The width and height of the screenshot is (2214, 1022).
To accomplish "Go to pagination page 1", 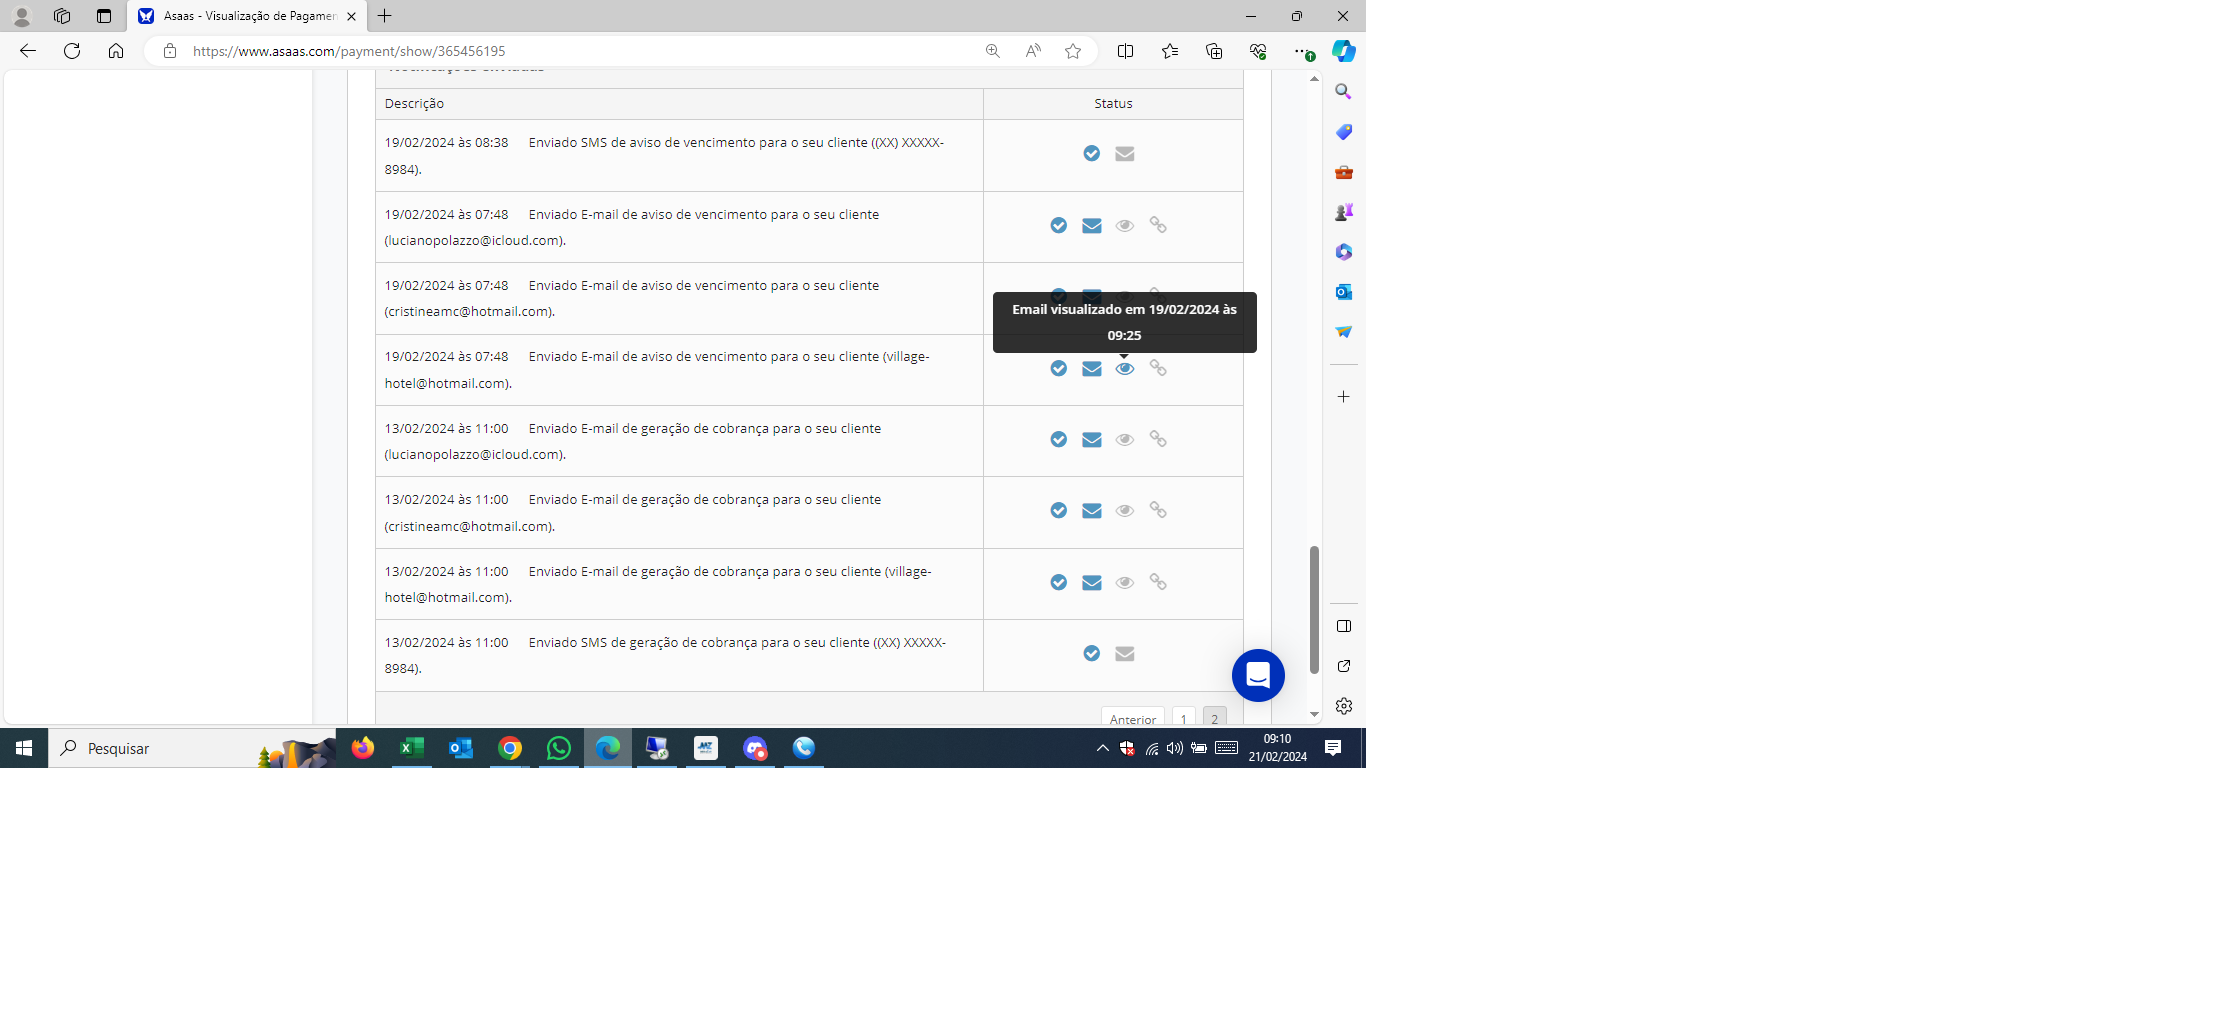I will tap(1184, 719).
